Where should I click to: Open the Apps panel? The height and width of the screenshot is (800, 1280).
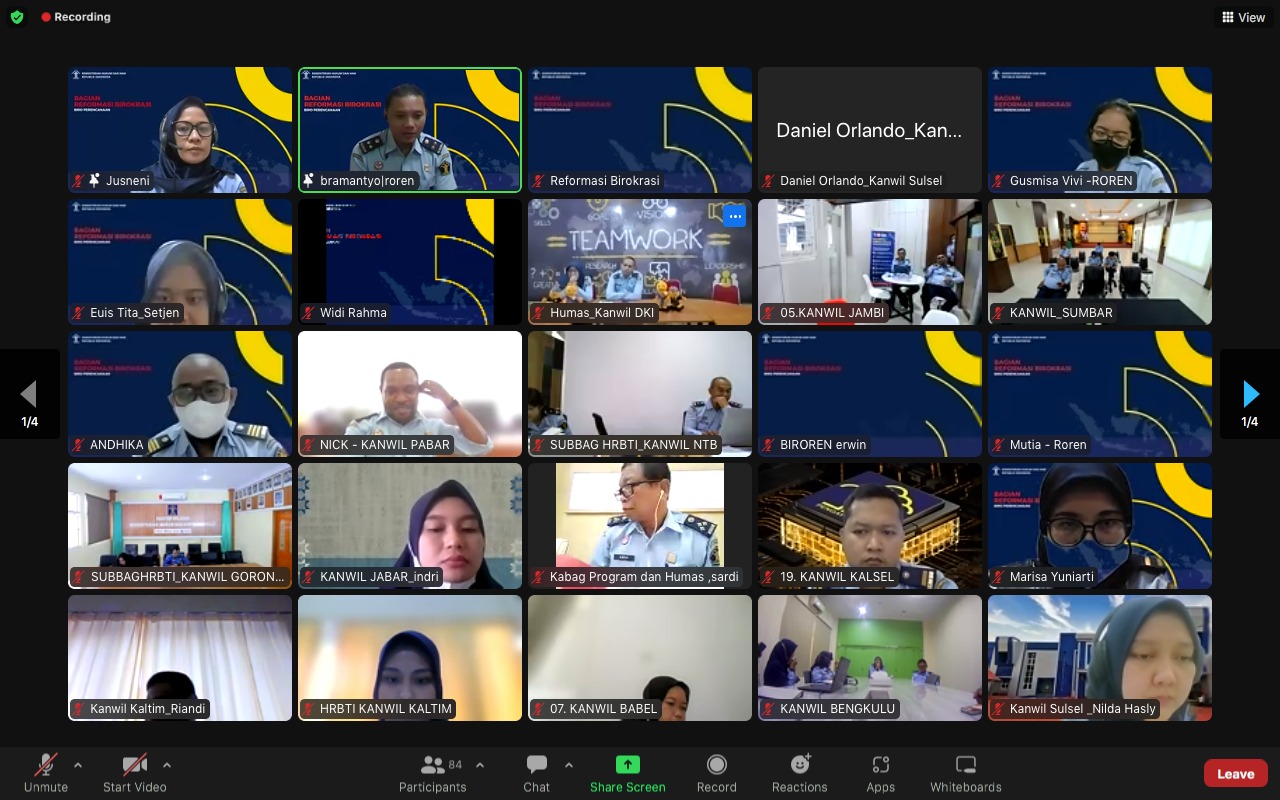coord(880,772)
